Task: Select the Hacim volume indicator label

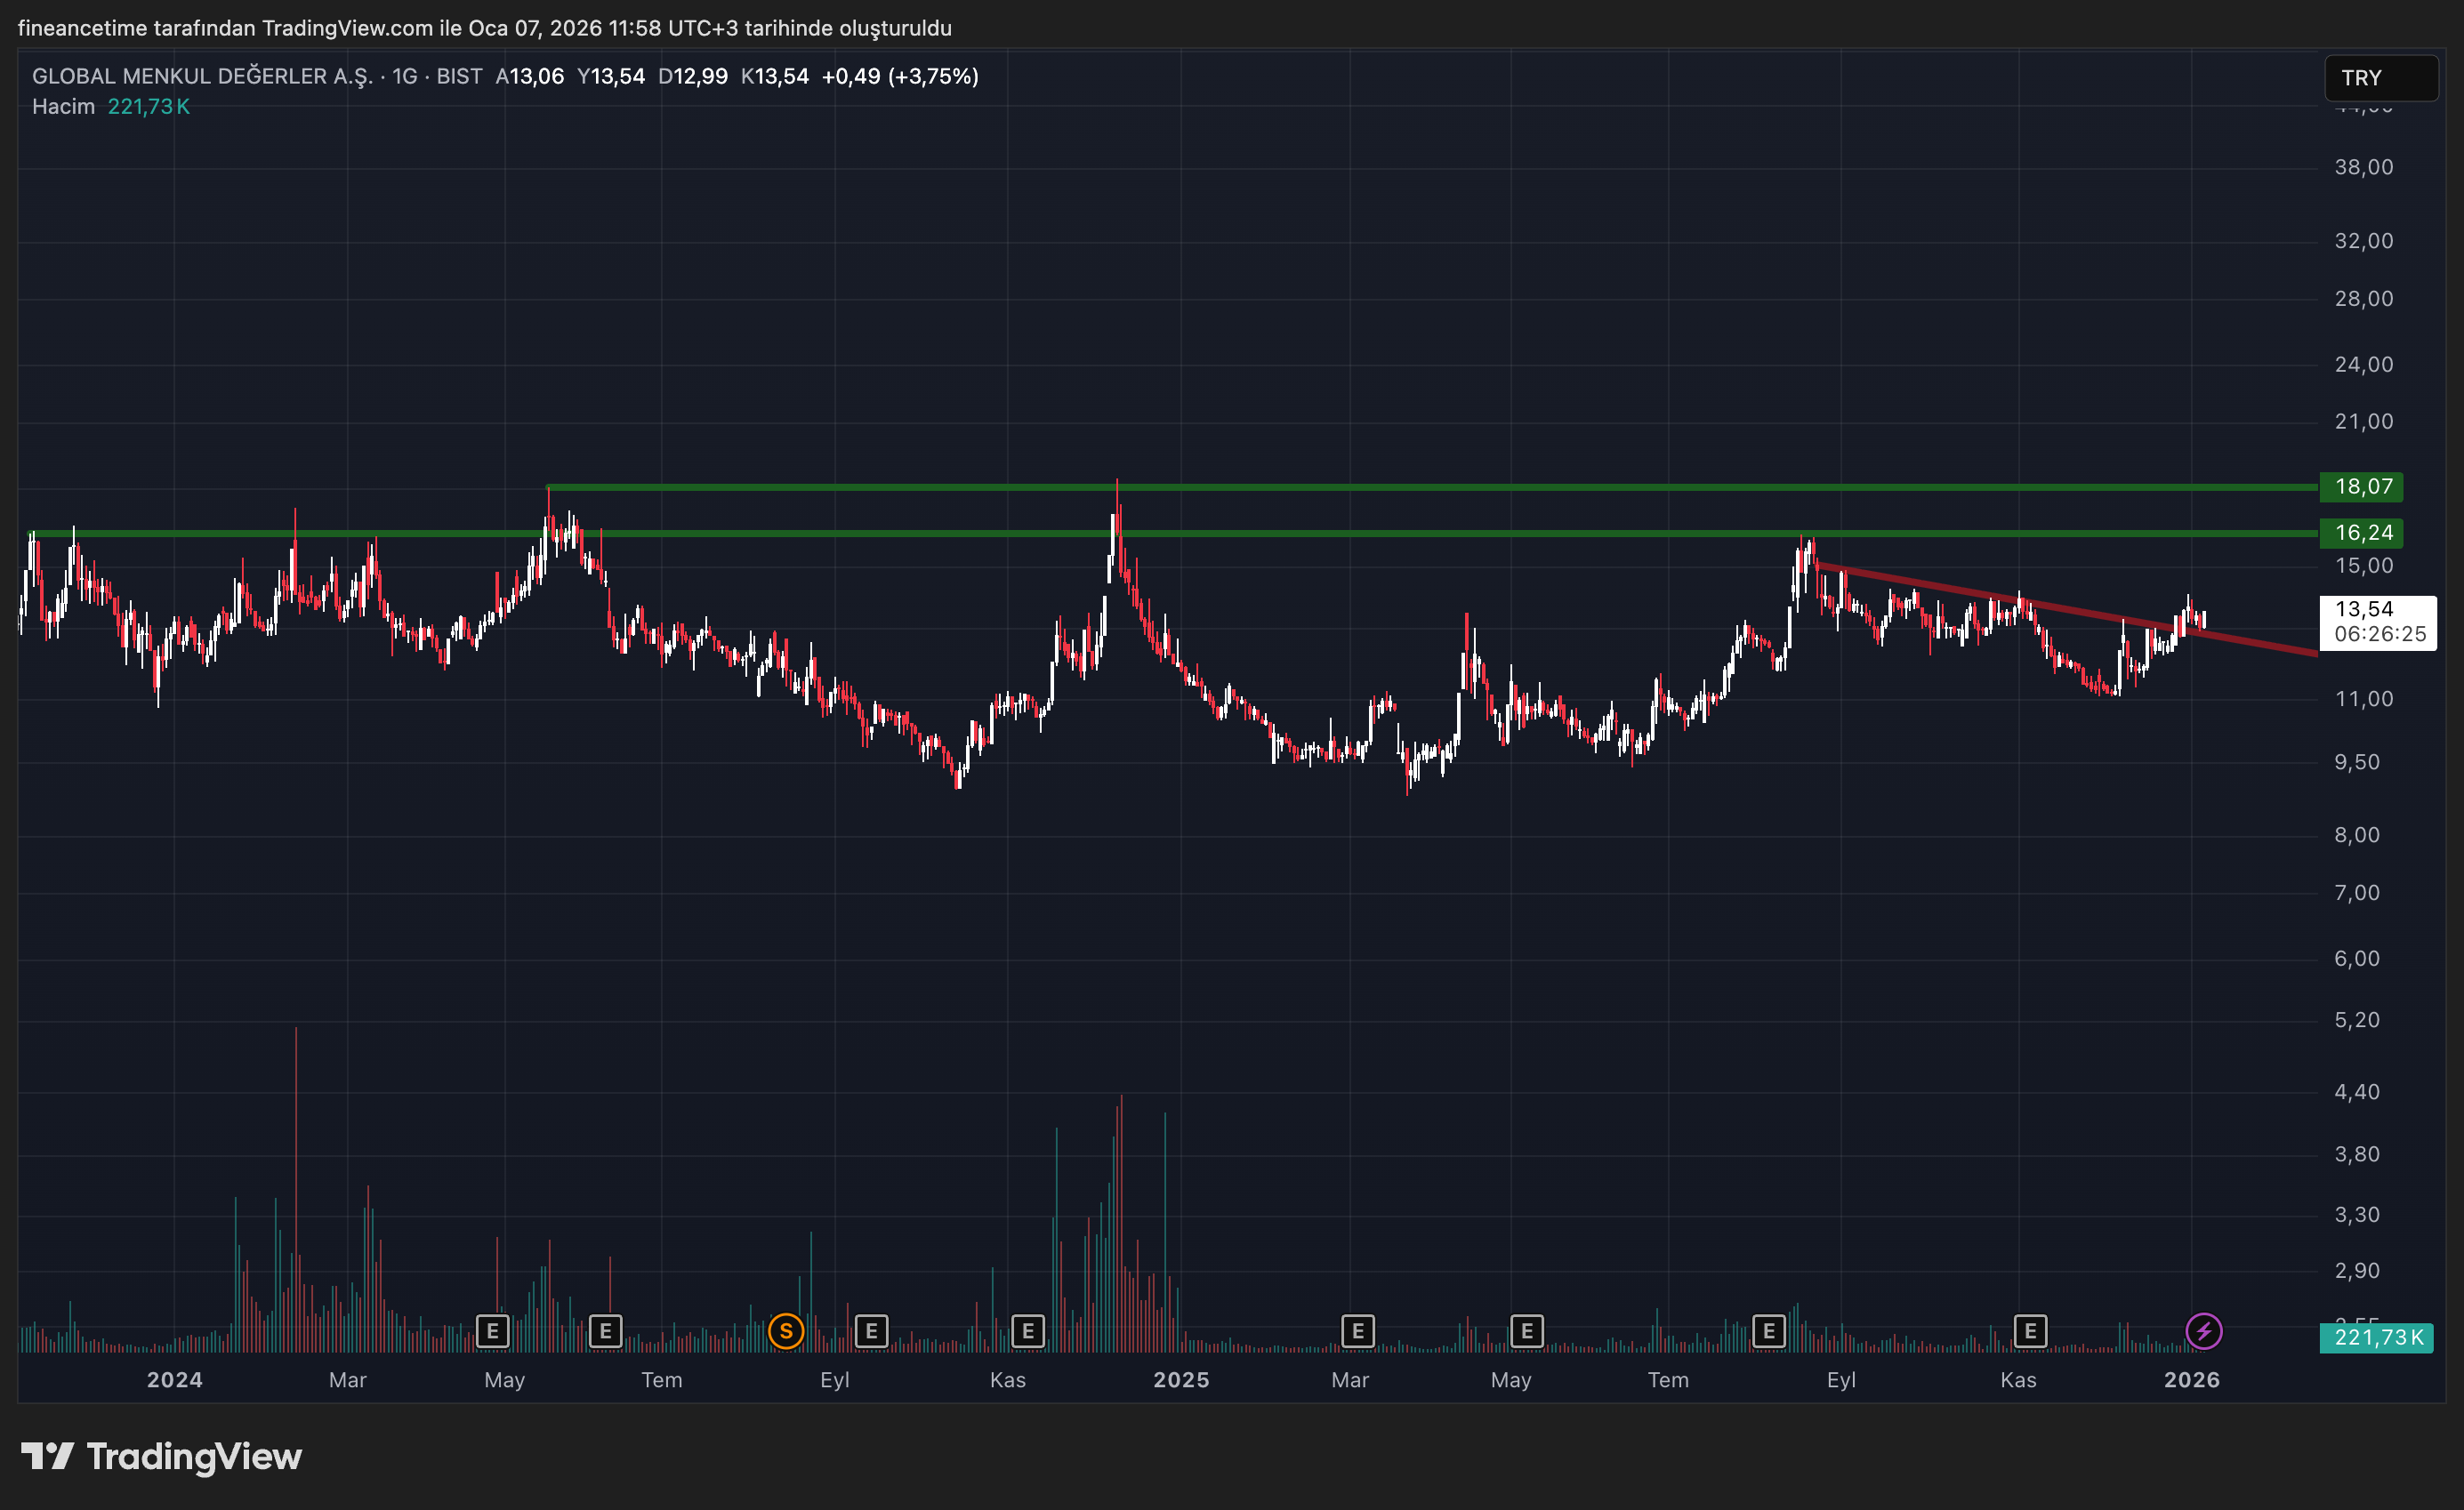Action: tap(63, 107)
